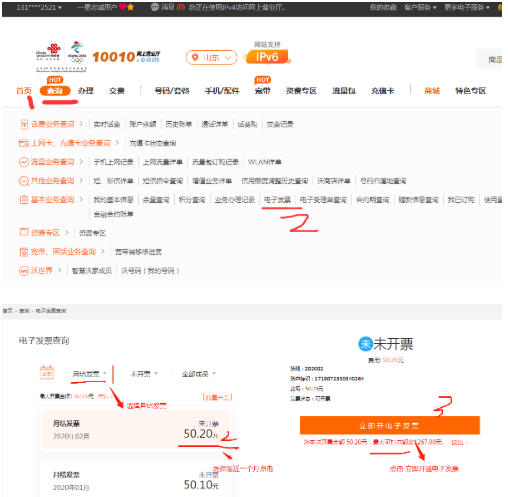Expand the 全部成员 member dropdown
The height and width of the screenshot is (497, 508).
(x=199, y=374)
